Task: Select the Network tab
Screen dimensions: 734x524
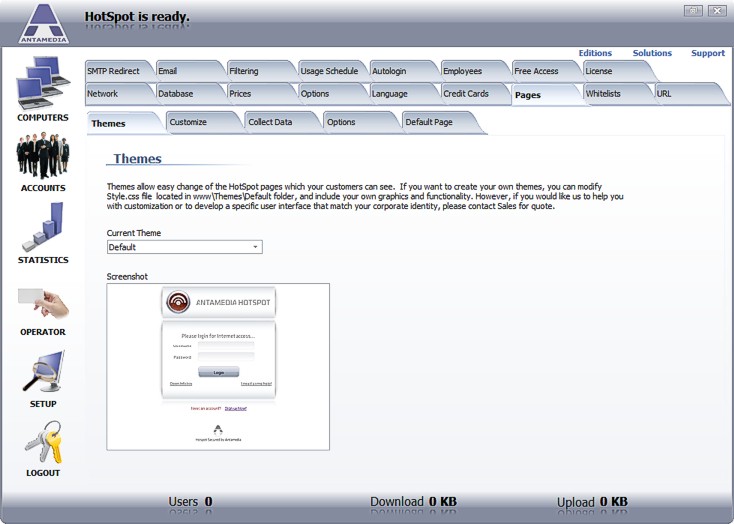Action: point(117,94)
